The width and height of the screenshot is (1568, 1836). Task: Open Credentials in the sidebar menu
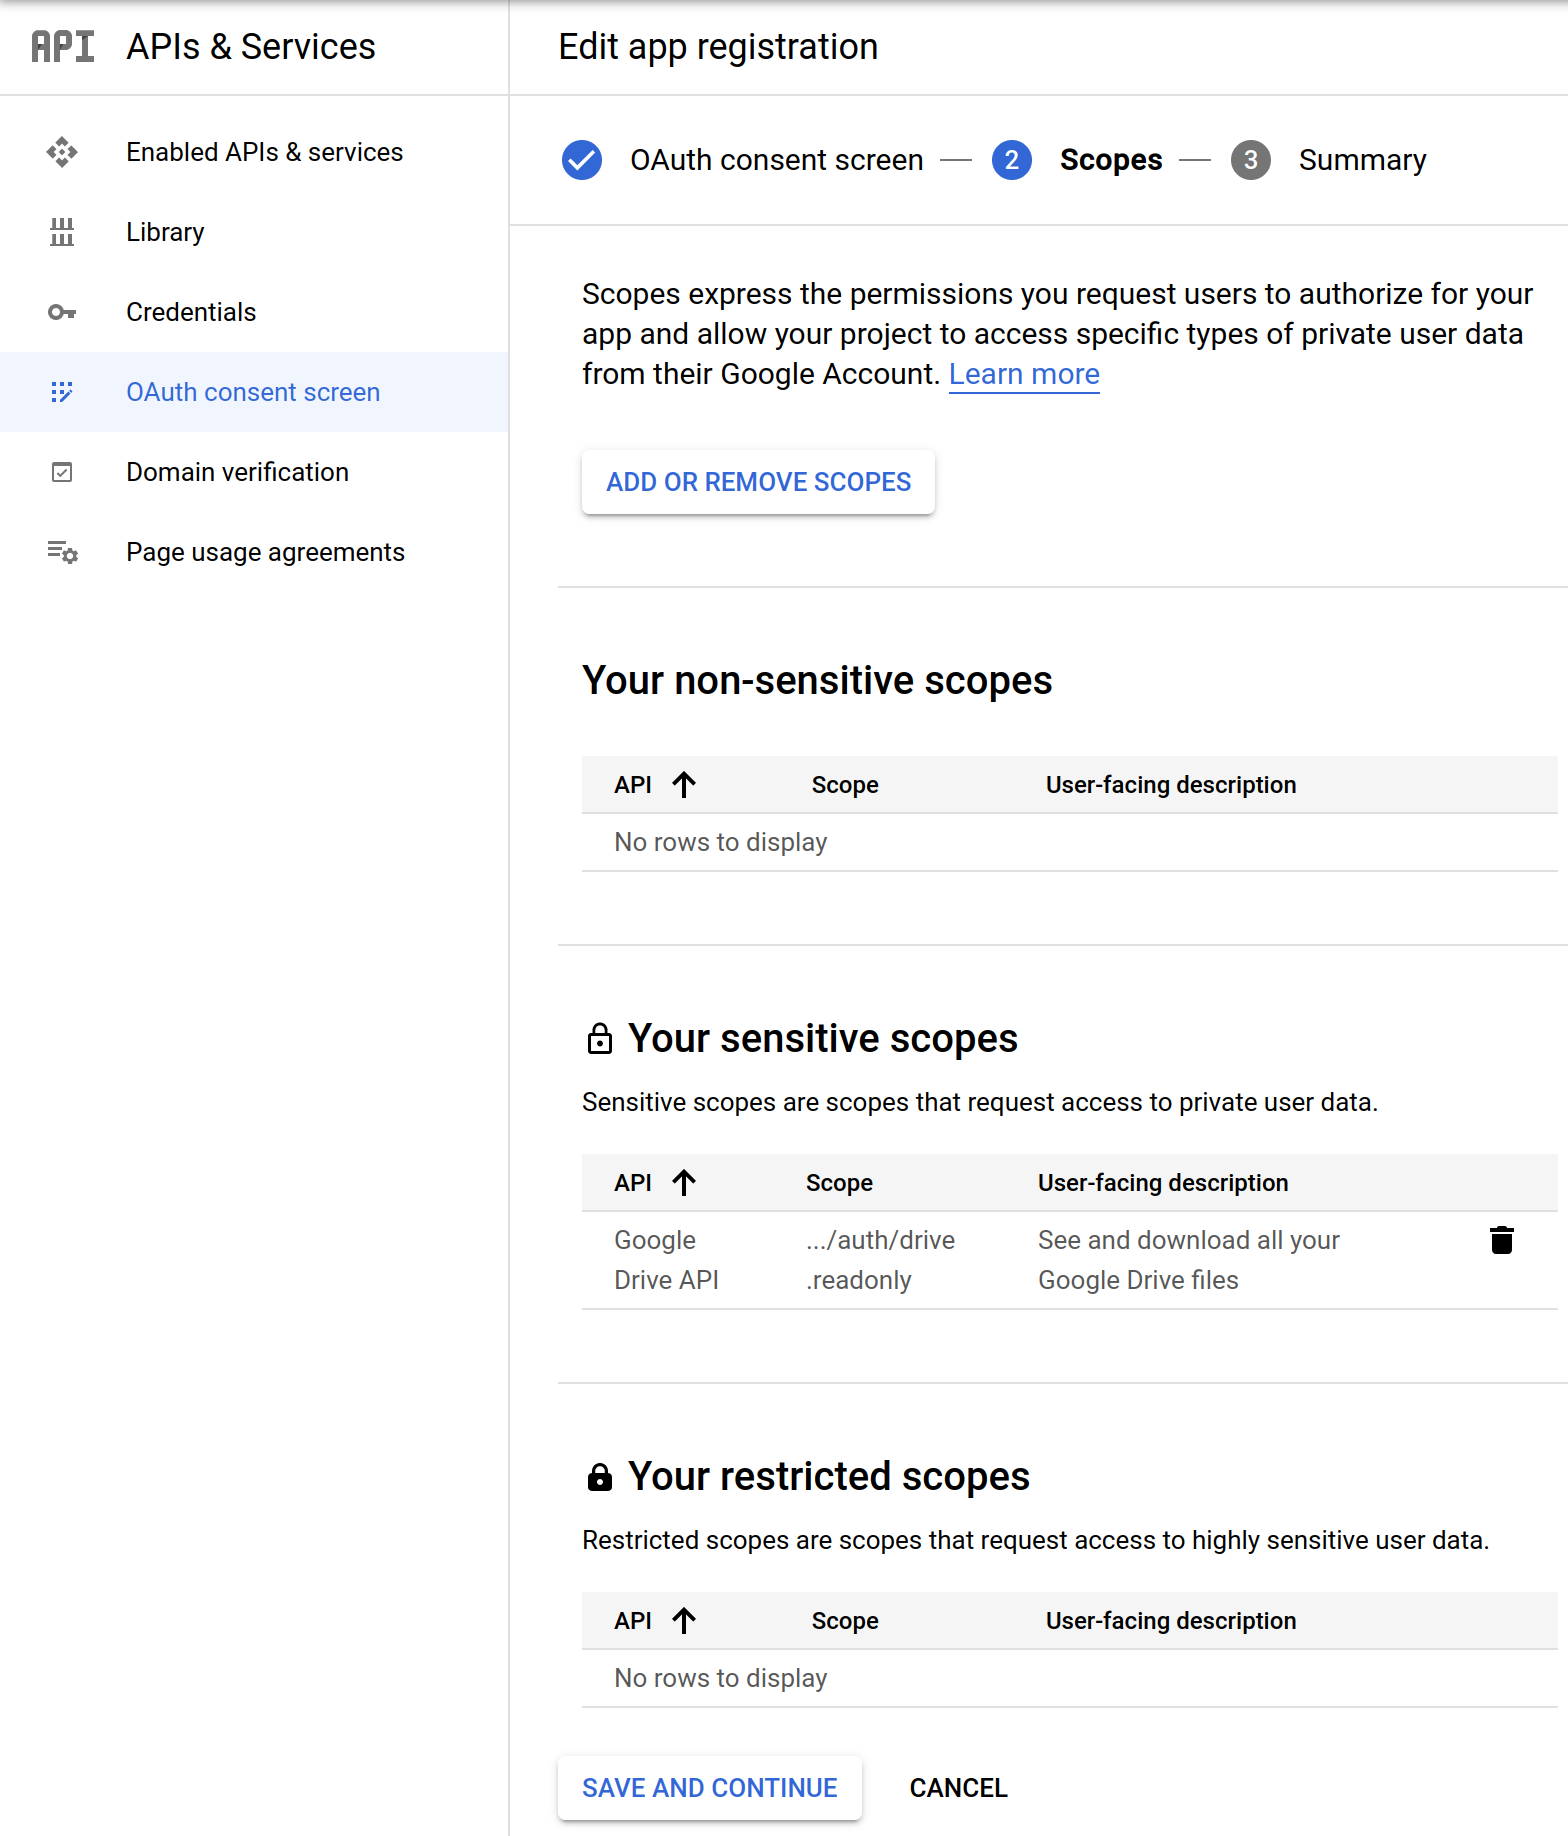point(191,312)
